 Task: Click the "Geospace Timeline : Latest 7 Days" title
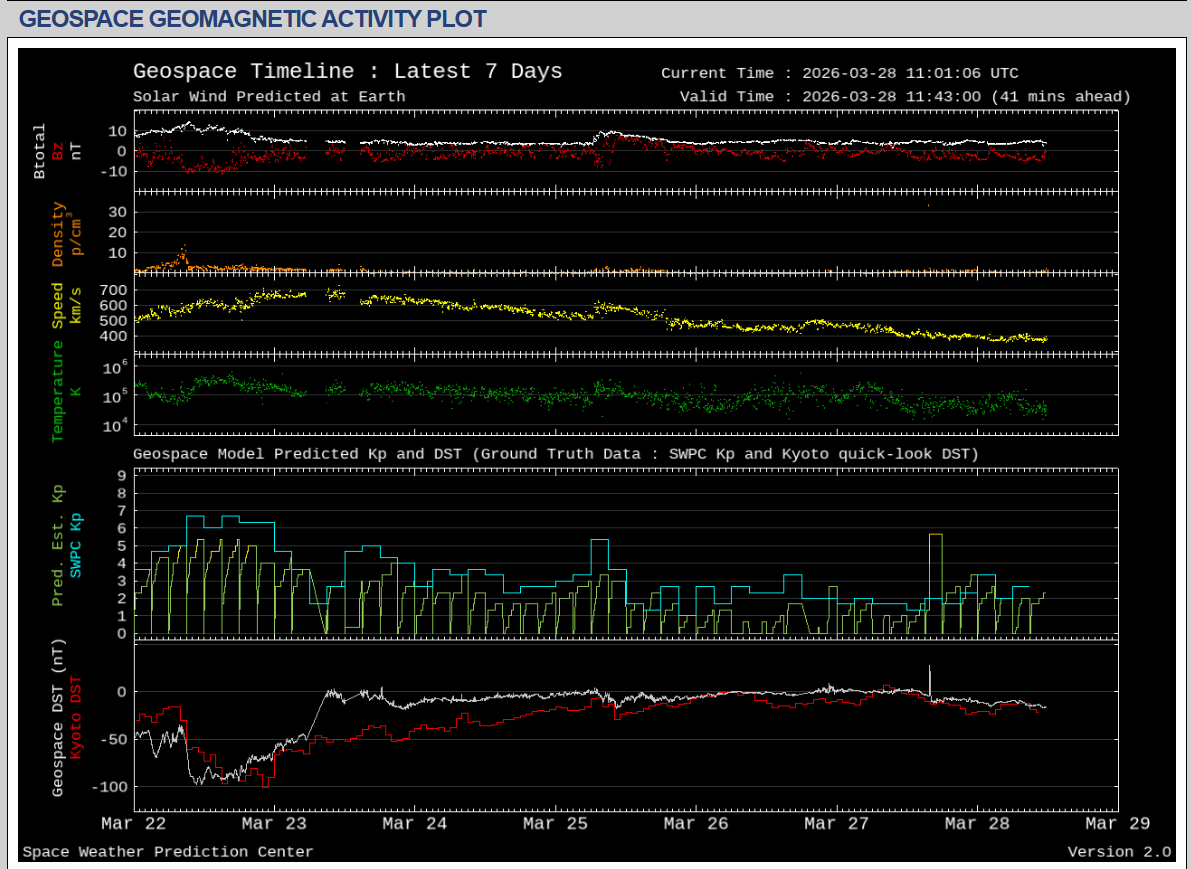click(347, 72)
